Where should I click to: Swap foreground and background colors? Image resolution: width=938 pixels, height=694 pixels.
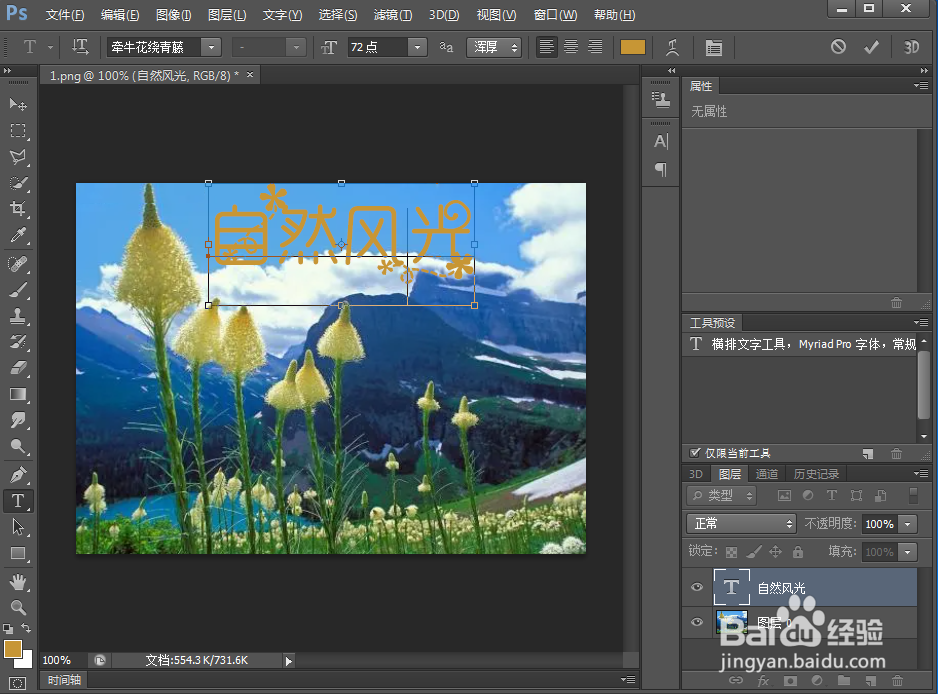(26, 628)
